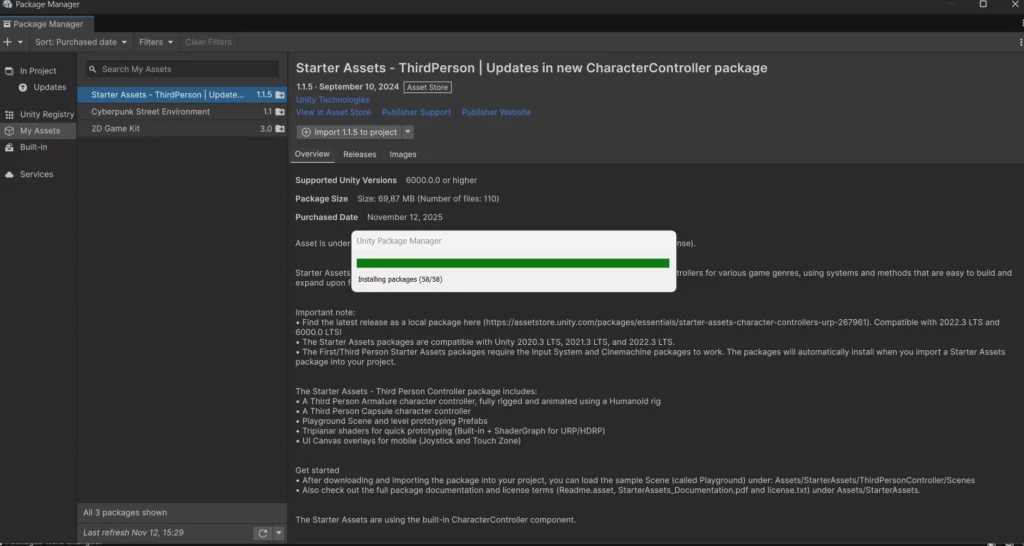Select Updates in sidebar
Viewport: 1024px width, 546px height.
pos(50,87)
